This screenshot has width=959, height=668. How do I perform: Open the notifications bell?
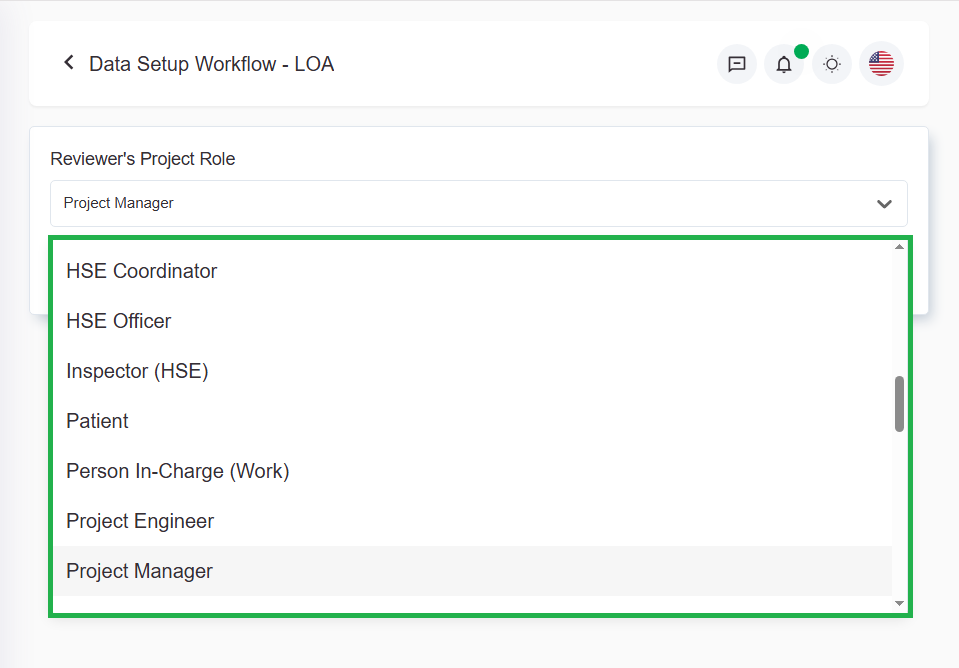tap(784, 64)
